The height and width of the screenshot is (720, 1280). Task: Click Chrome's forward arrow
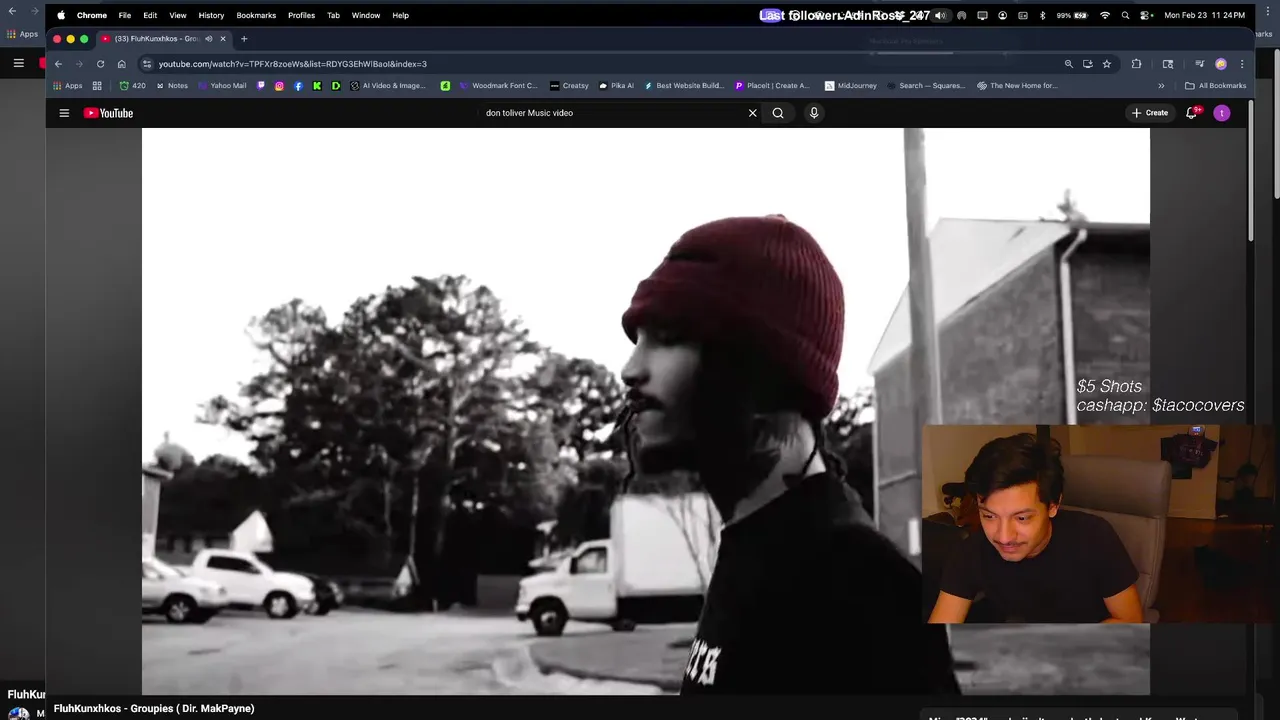79,64
